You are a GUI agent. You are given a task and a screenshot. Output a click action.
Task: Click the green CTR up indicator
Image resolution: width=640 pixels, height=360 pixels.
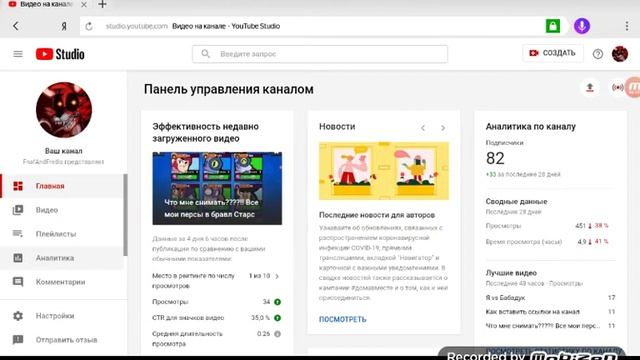pos(278,318)
